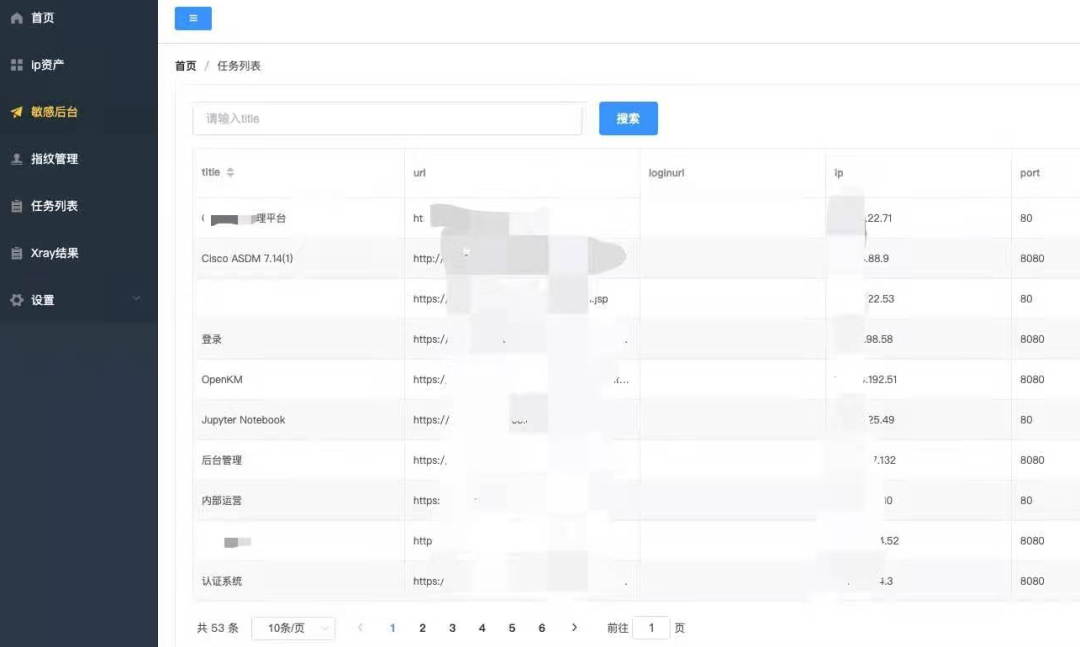1080x647 pixels.
Task: Go to the next page arrow
Action: pyautogui.click(x=574, y=628)
